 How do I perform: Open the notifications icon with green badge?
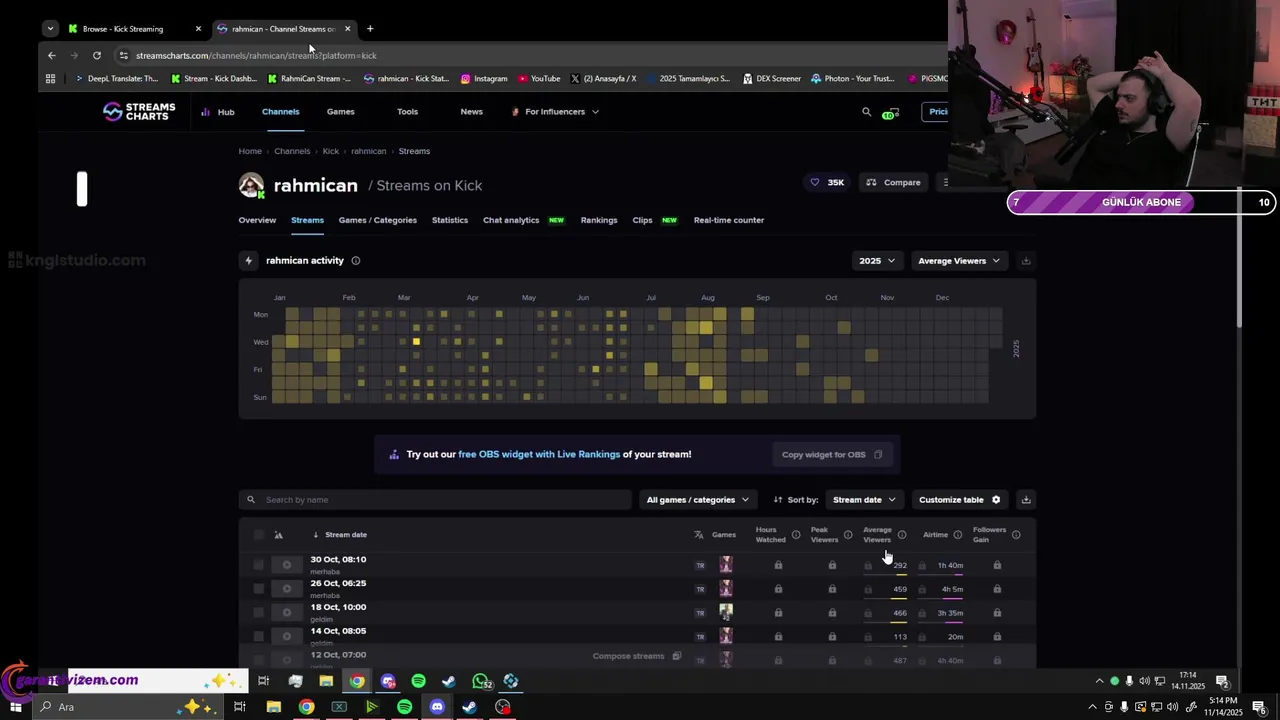890,112
